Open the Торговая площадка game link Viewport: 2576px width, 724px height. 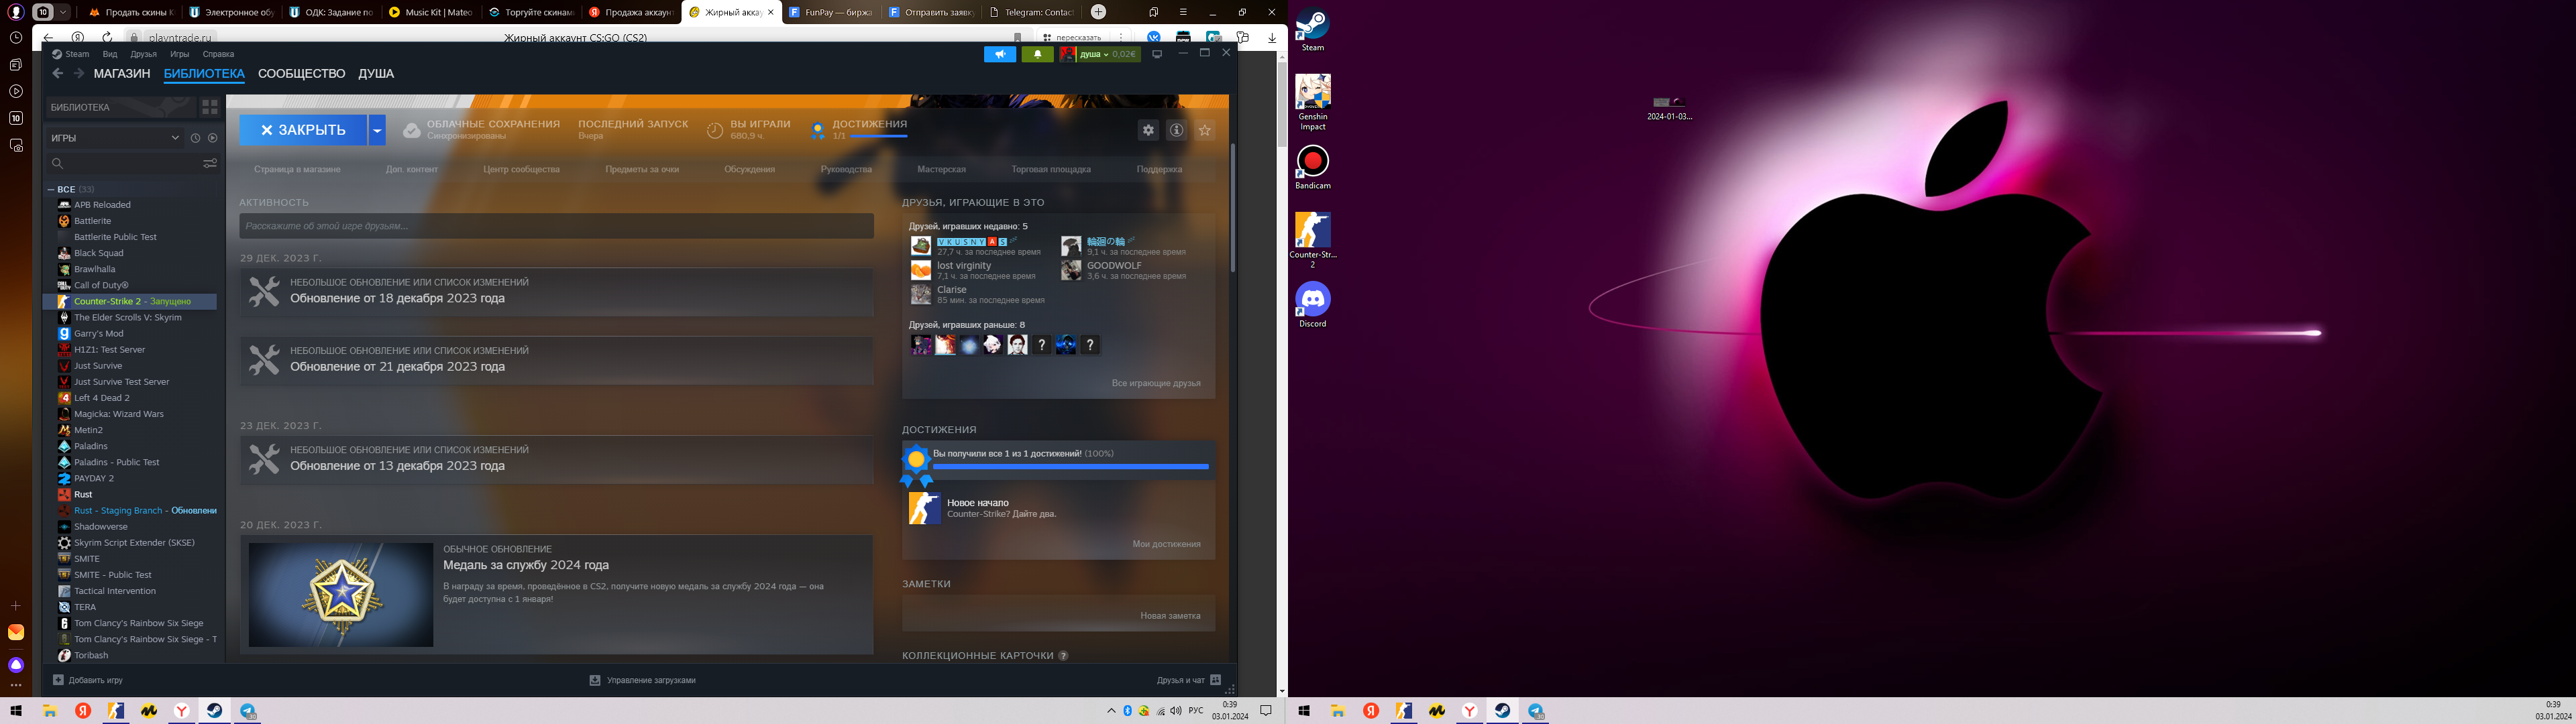(1051, 169)
